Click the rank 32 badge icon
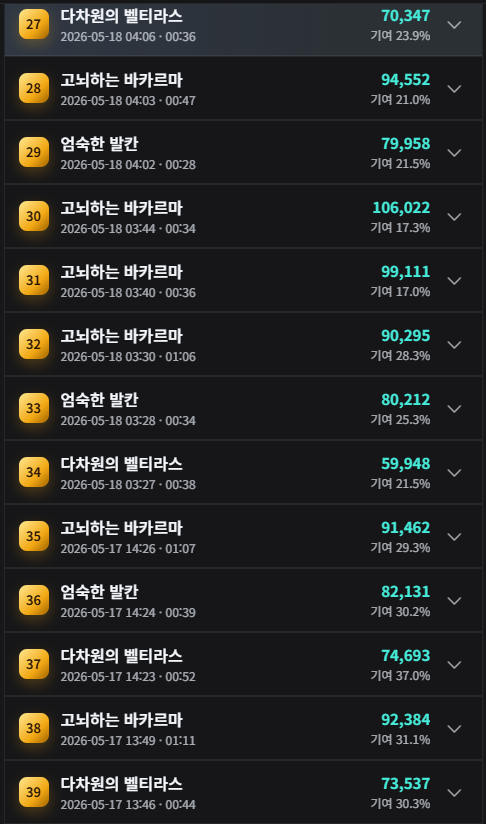This screenshot has width=486, height=824. click(34, 344)
